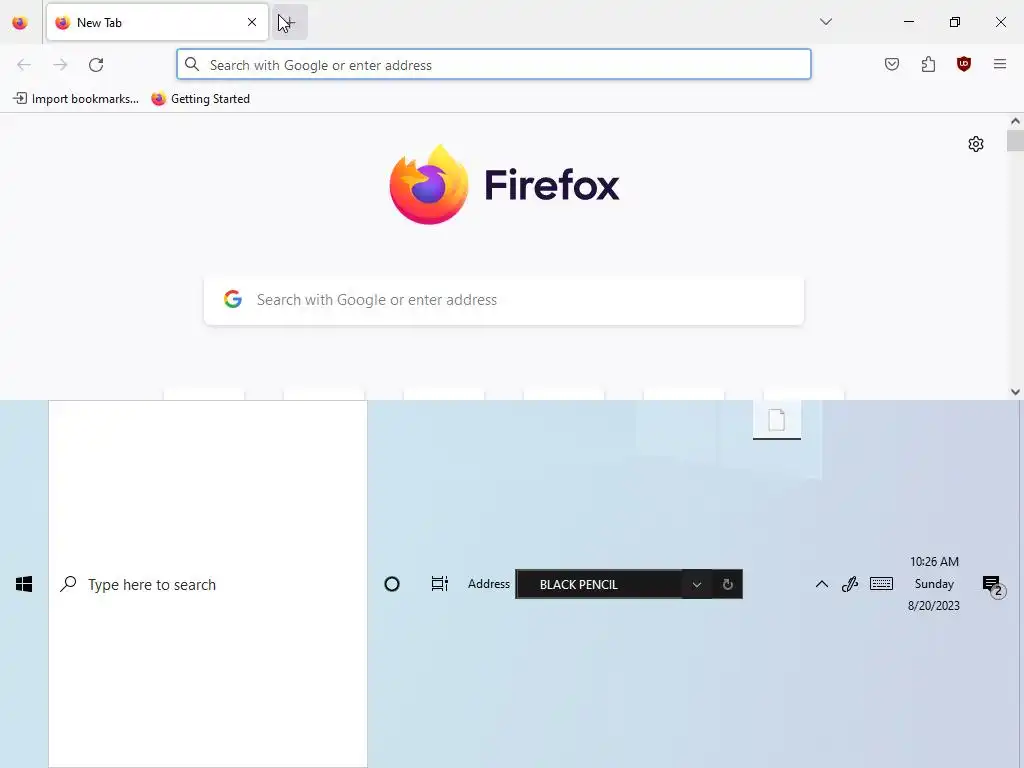Expand the taskbar address dropdown arrow
1024x768 pixels.
(x=697, y=584)
